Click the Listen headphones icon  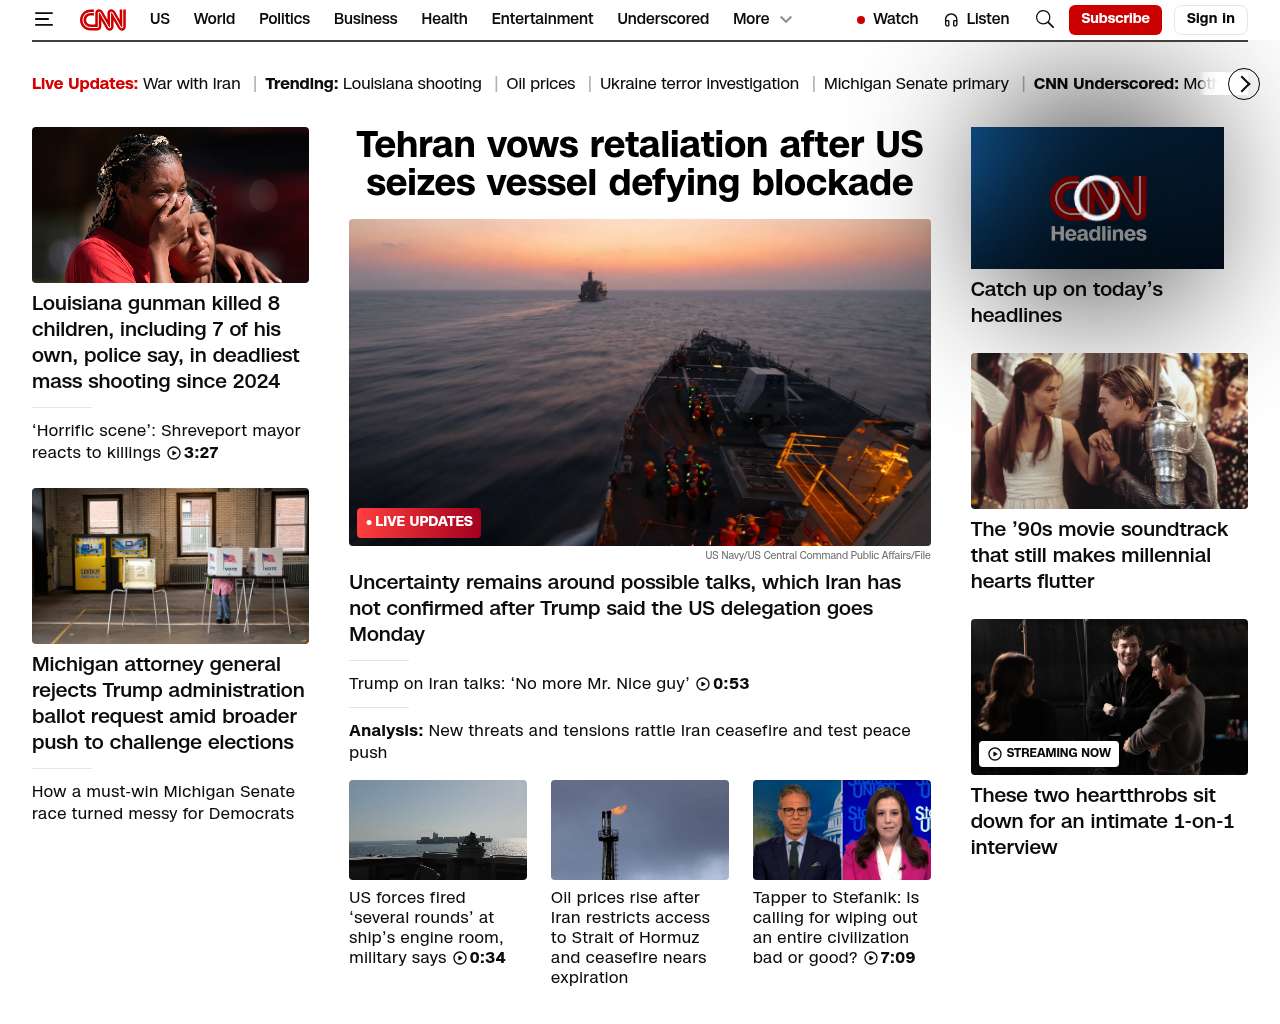coord(951,20)
